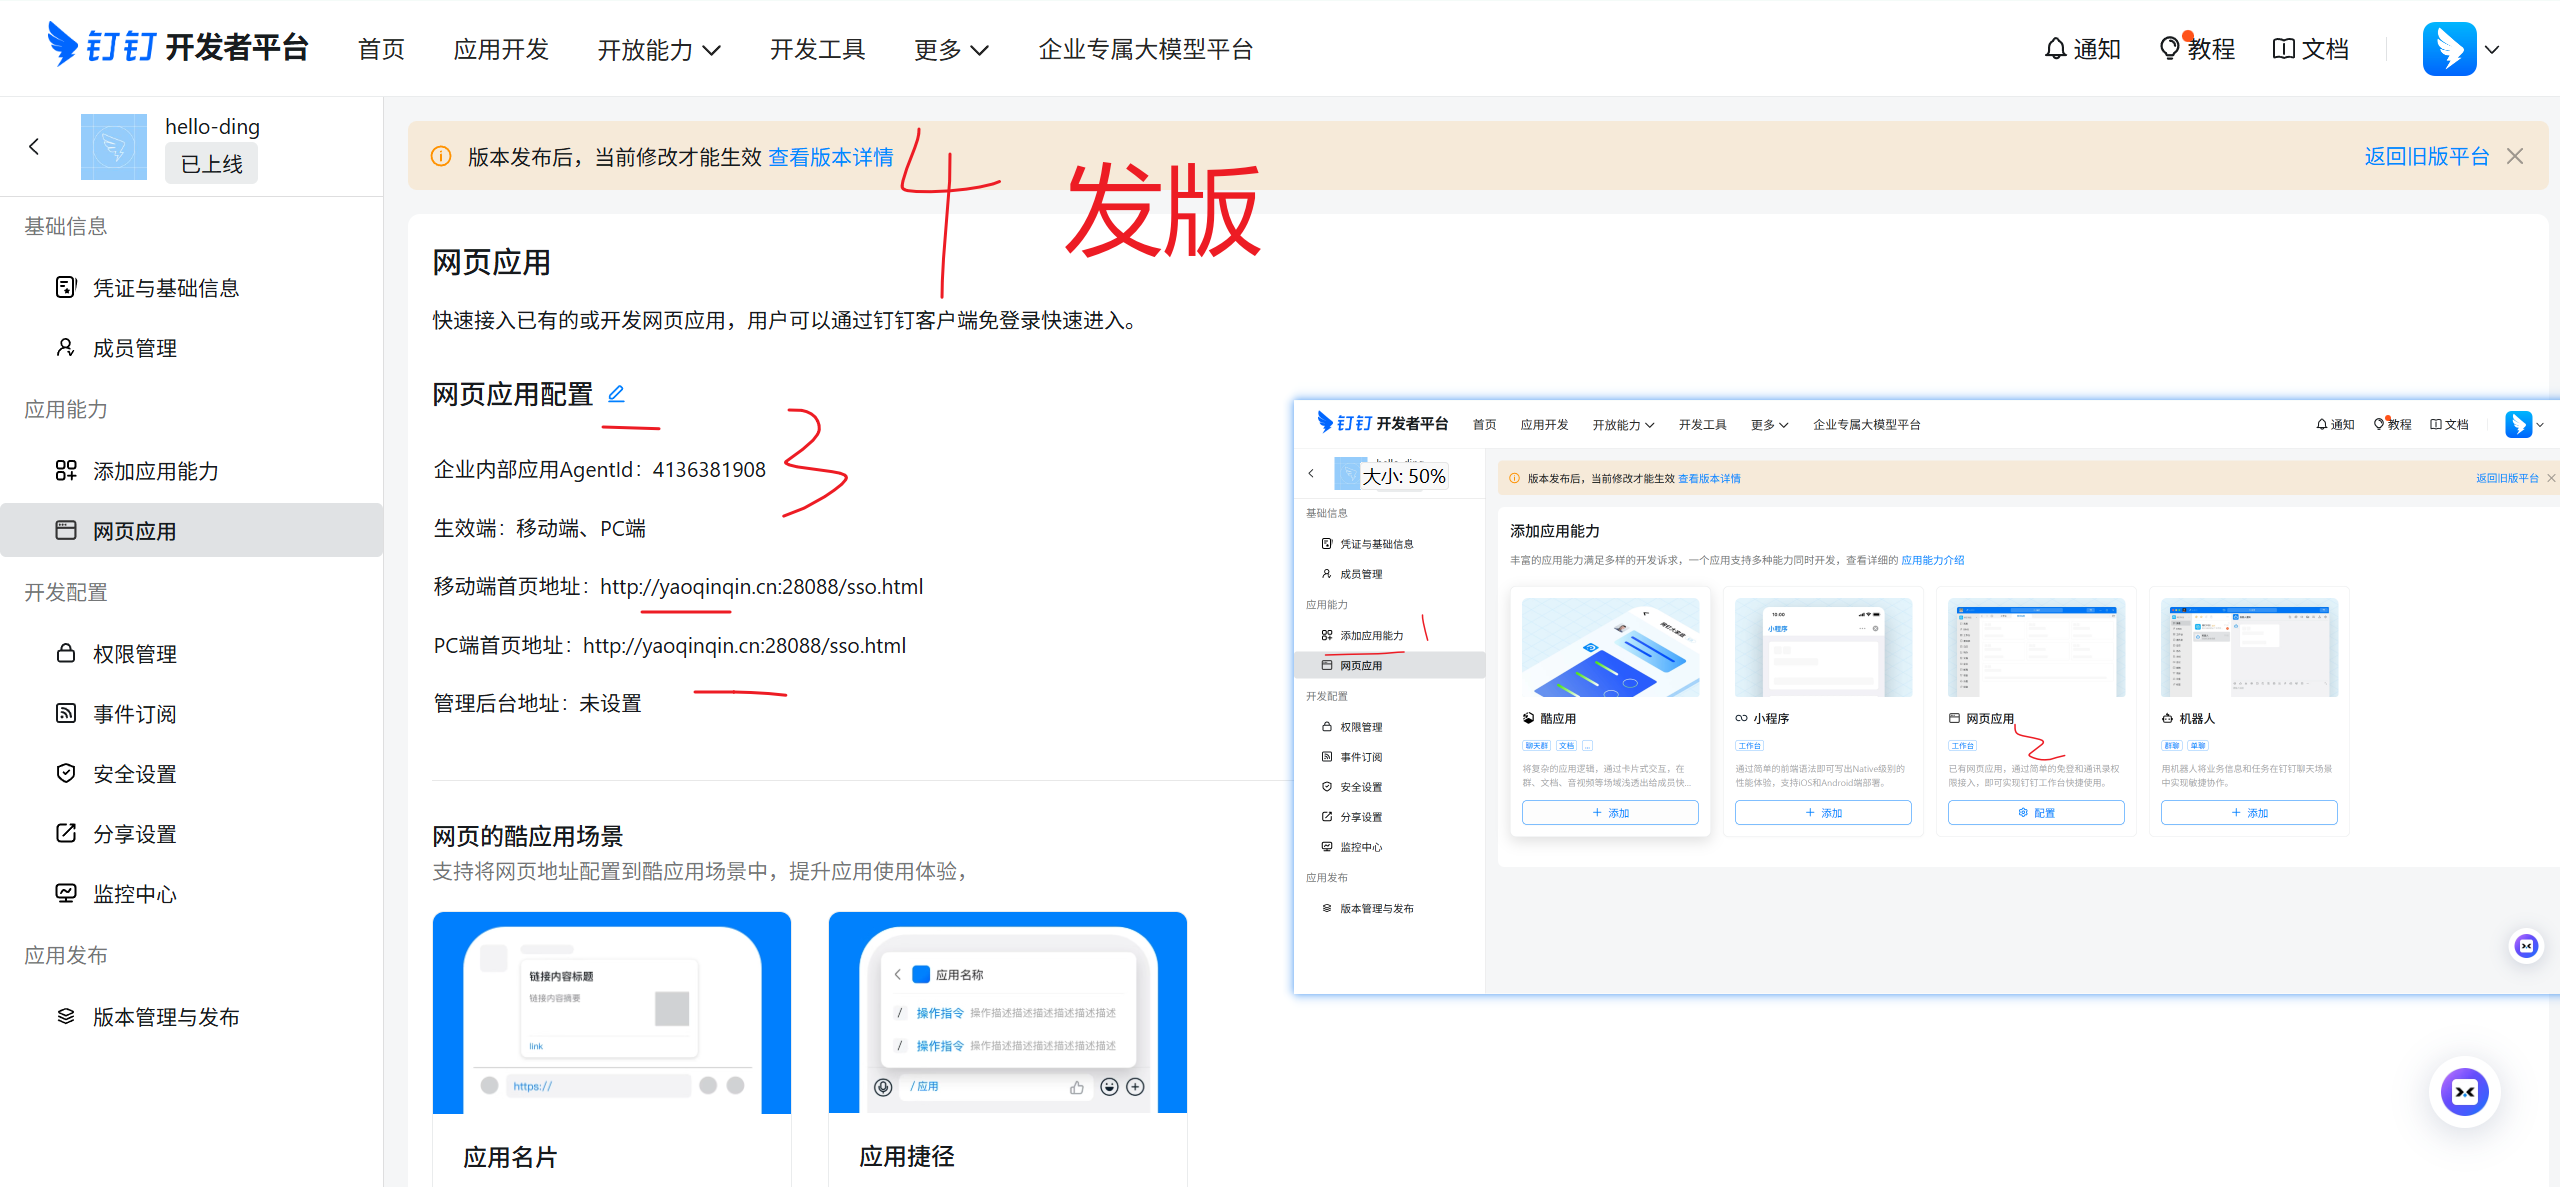Expand the 开放能力 dropdown menu

(658, 50)
